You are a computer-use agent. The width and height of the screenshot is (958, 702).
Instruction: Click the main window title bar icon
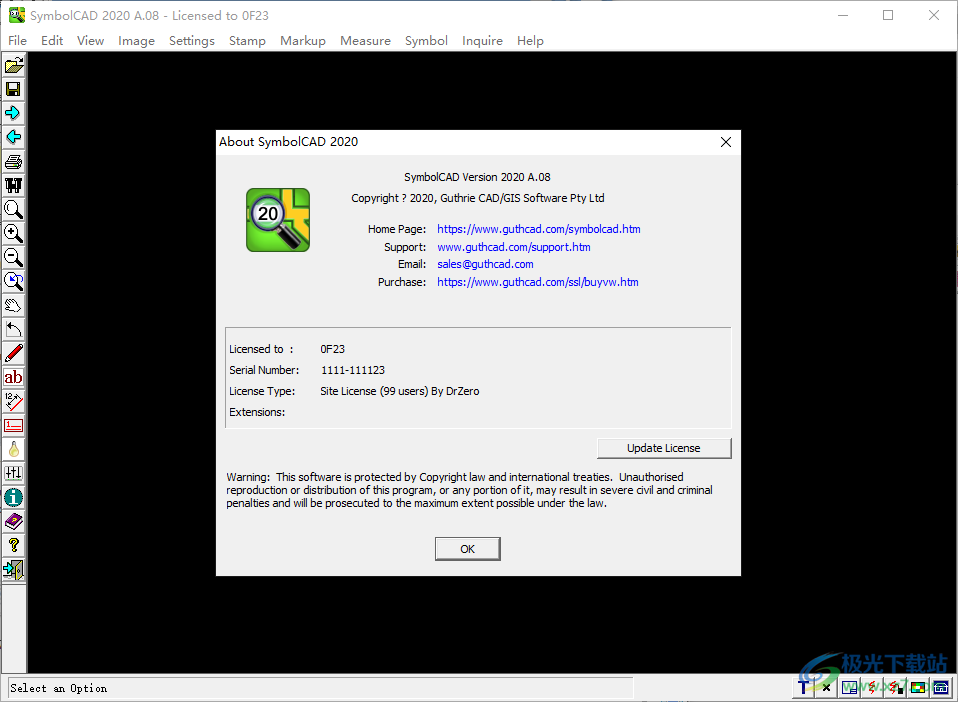[16, 15]
